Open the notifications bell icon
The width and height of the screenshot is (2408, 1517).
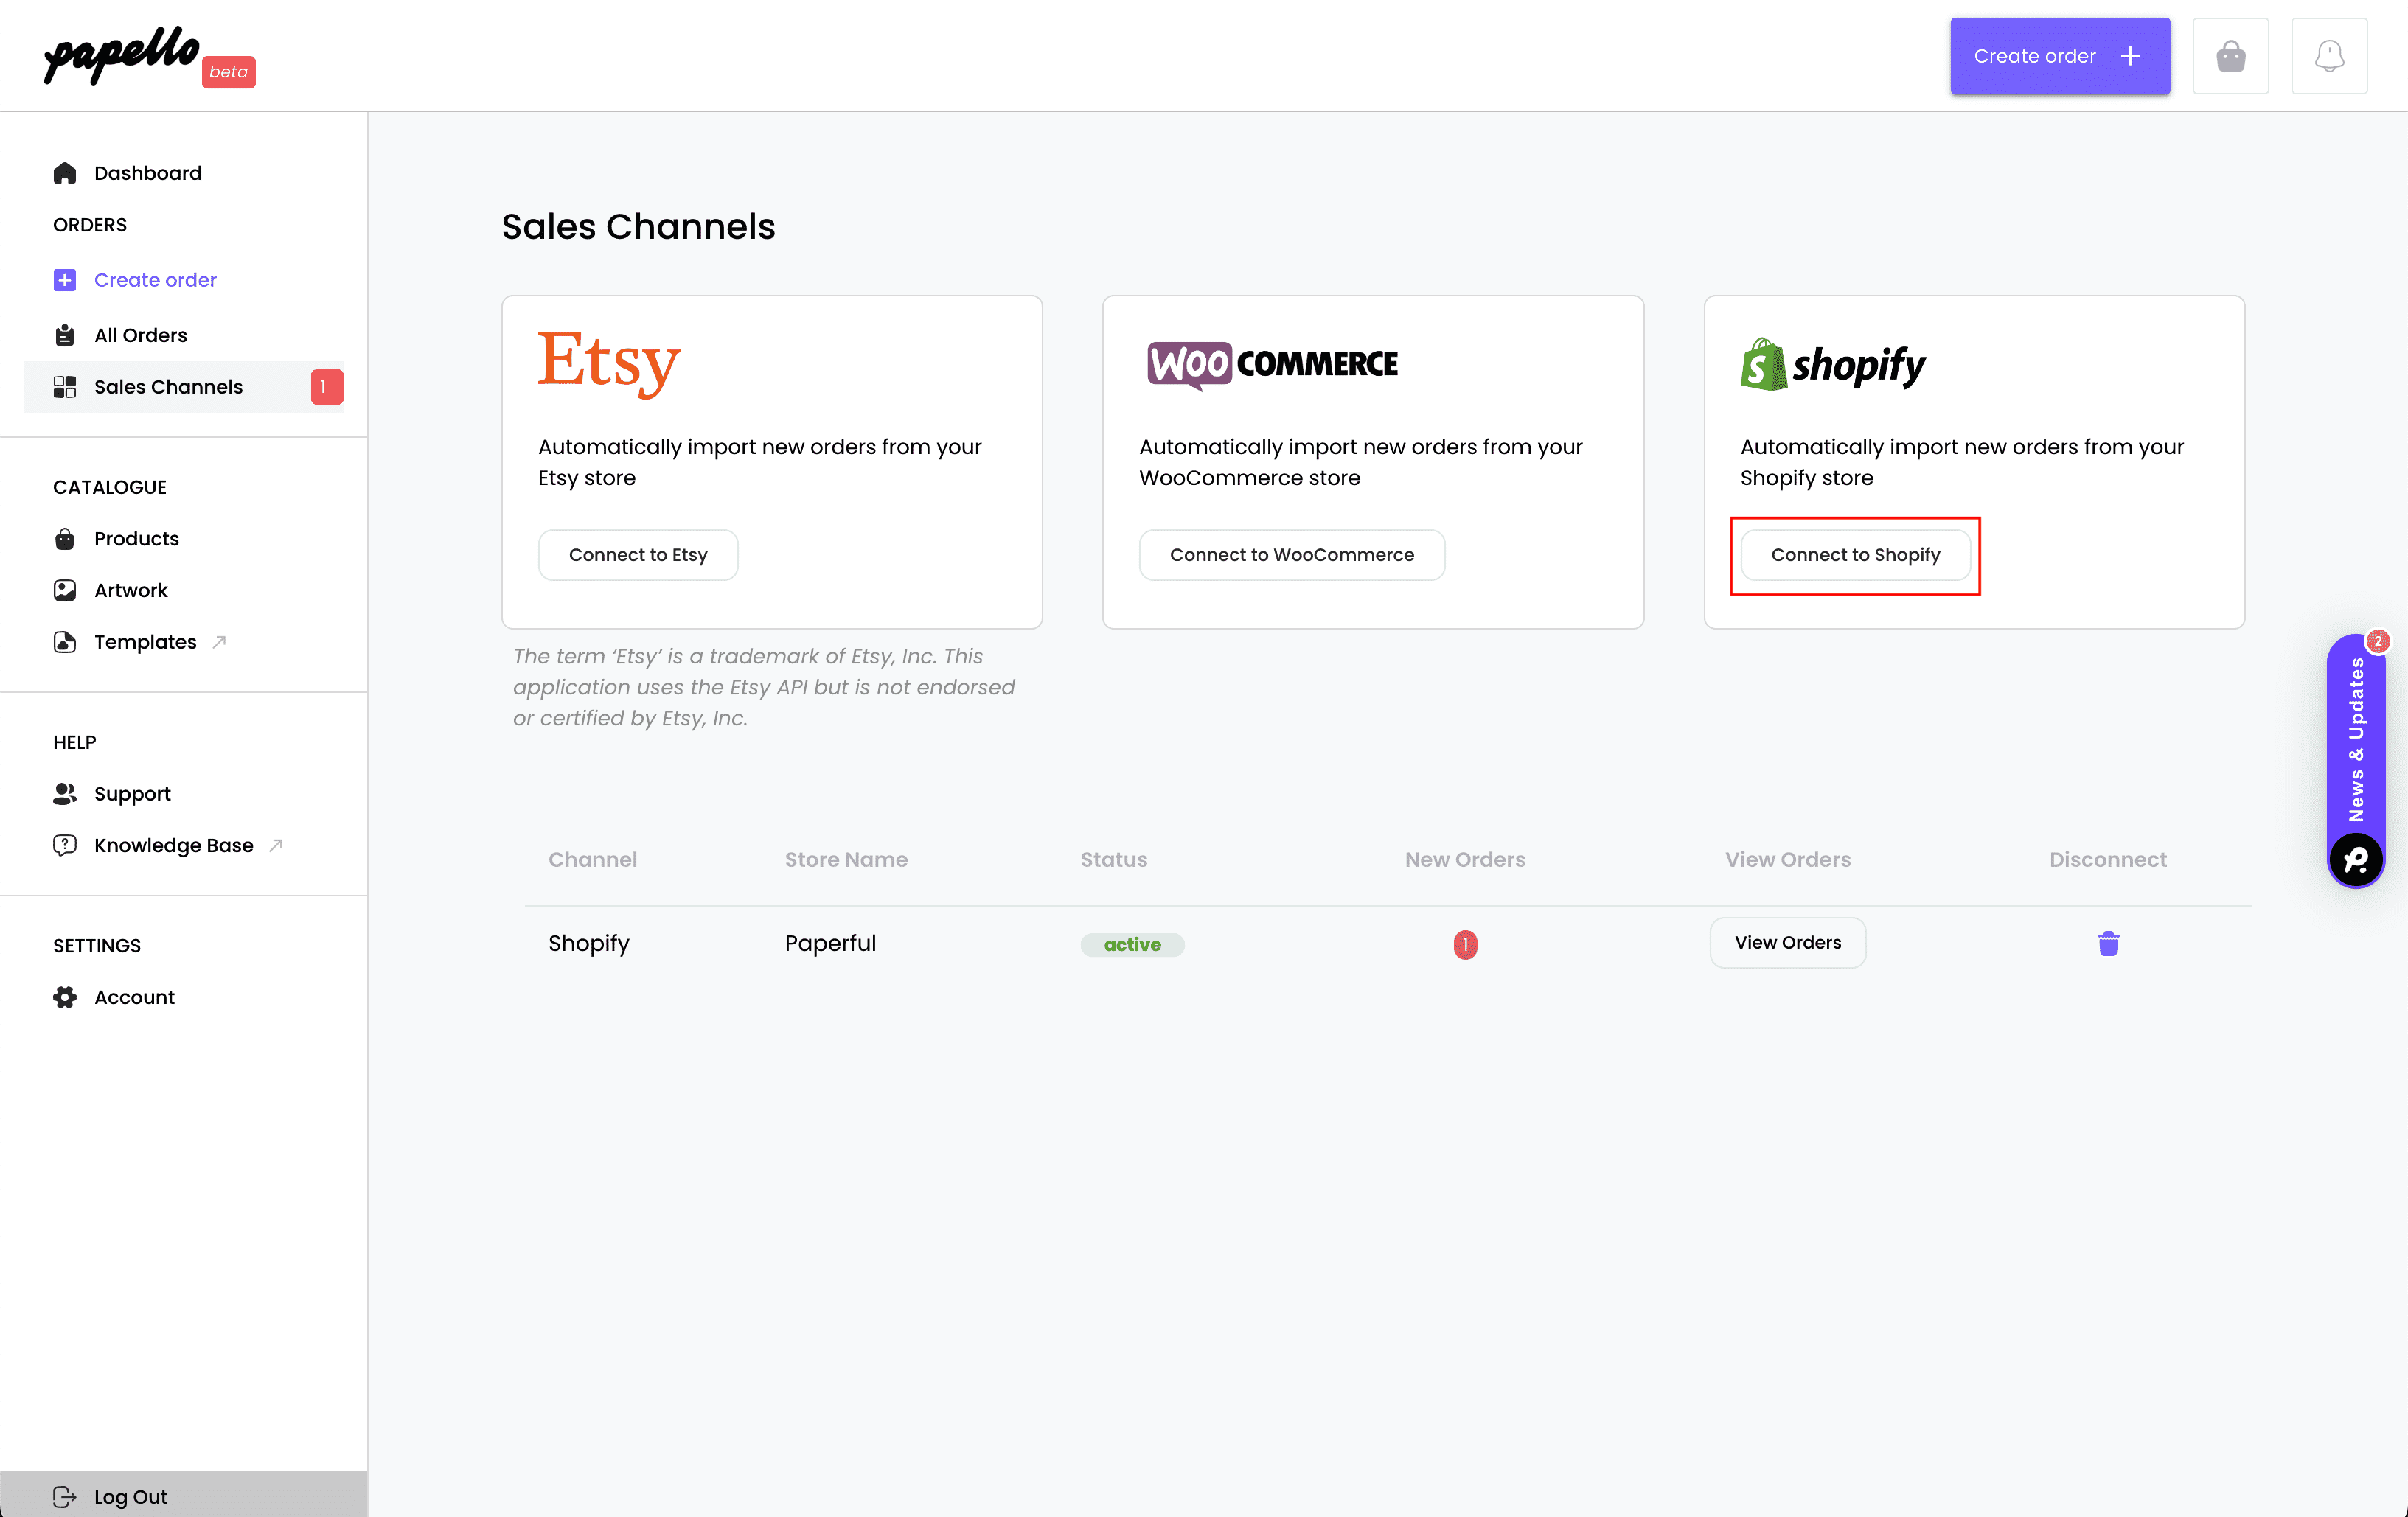pyautogui.click(x=2329, y=56)
